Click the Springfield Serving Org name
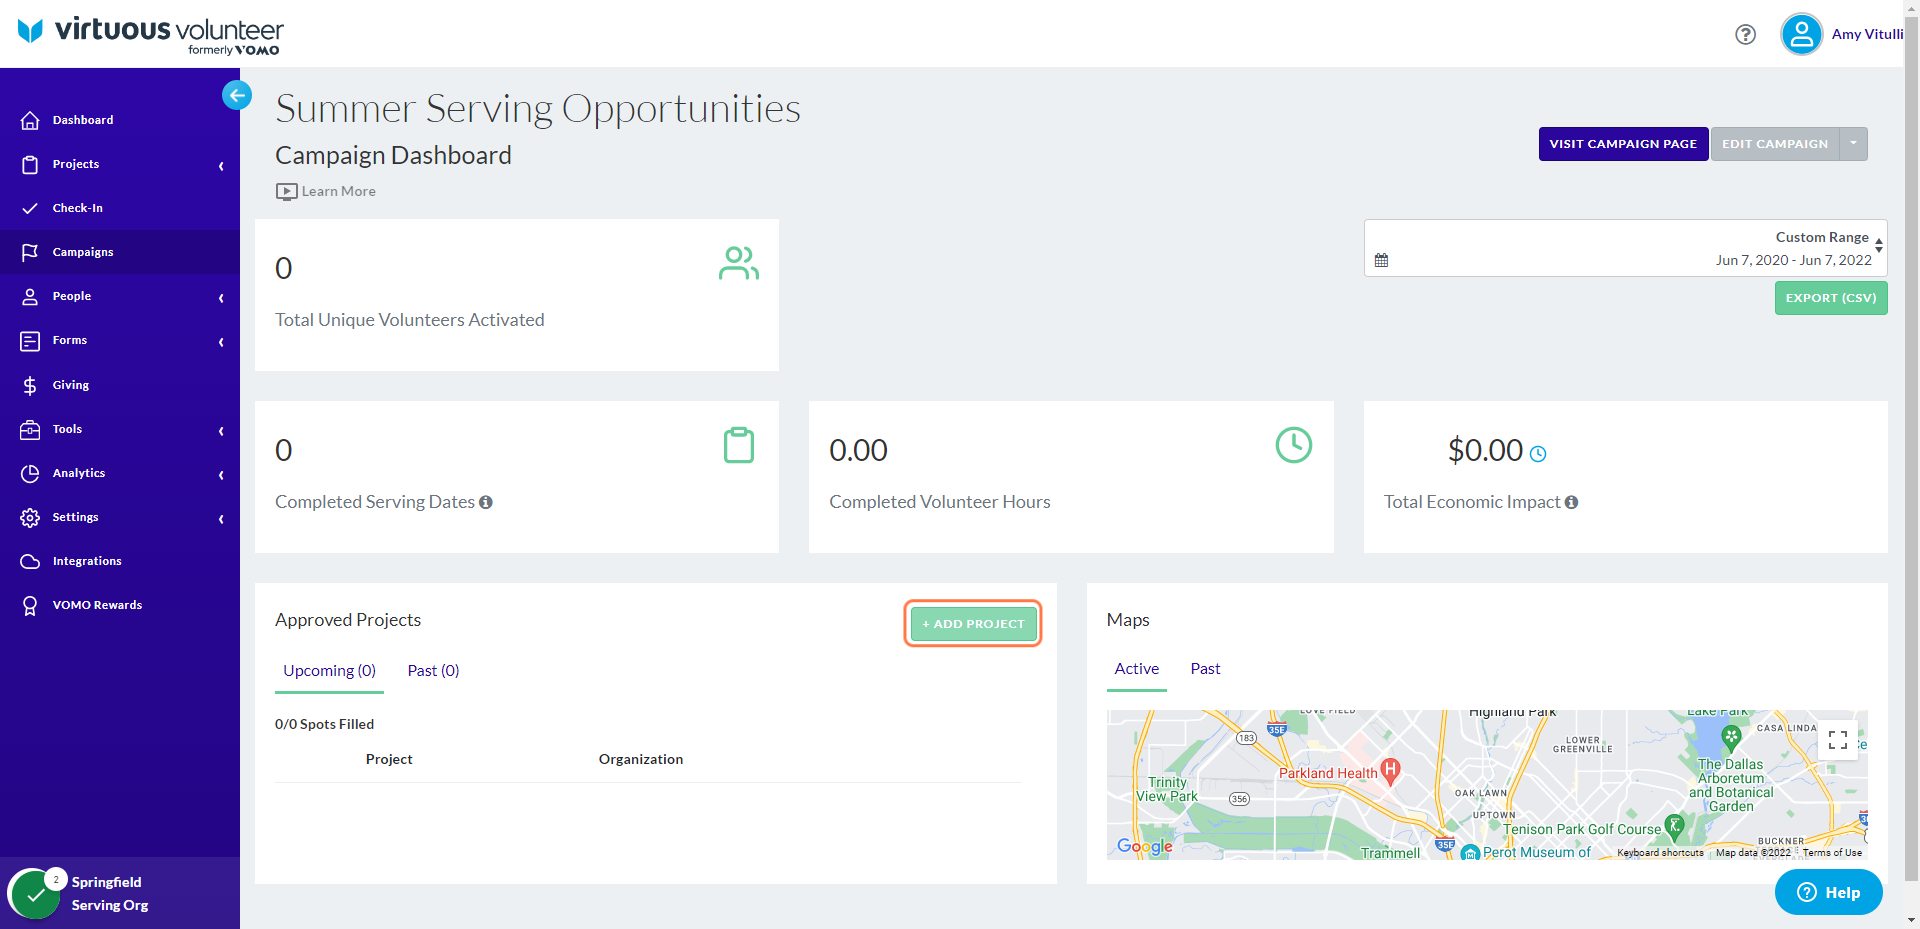 pyautogui.click(x=110, y=894)
